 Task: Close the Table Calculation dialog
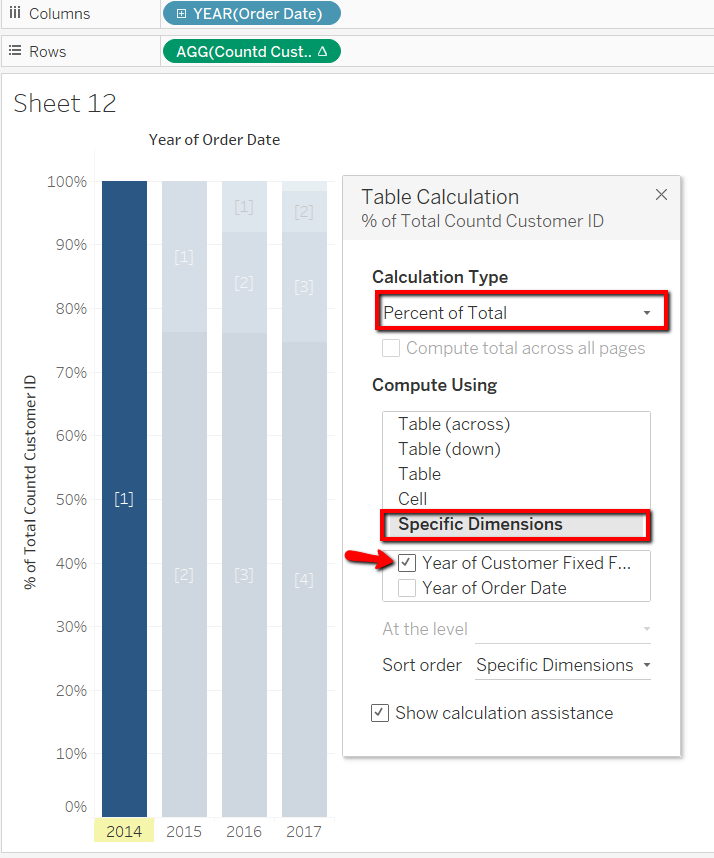(661, 195)
